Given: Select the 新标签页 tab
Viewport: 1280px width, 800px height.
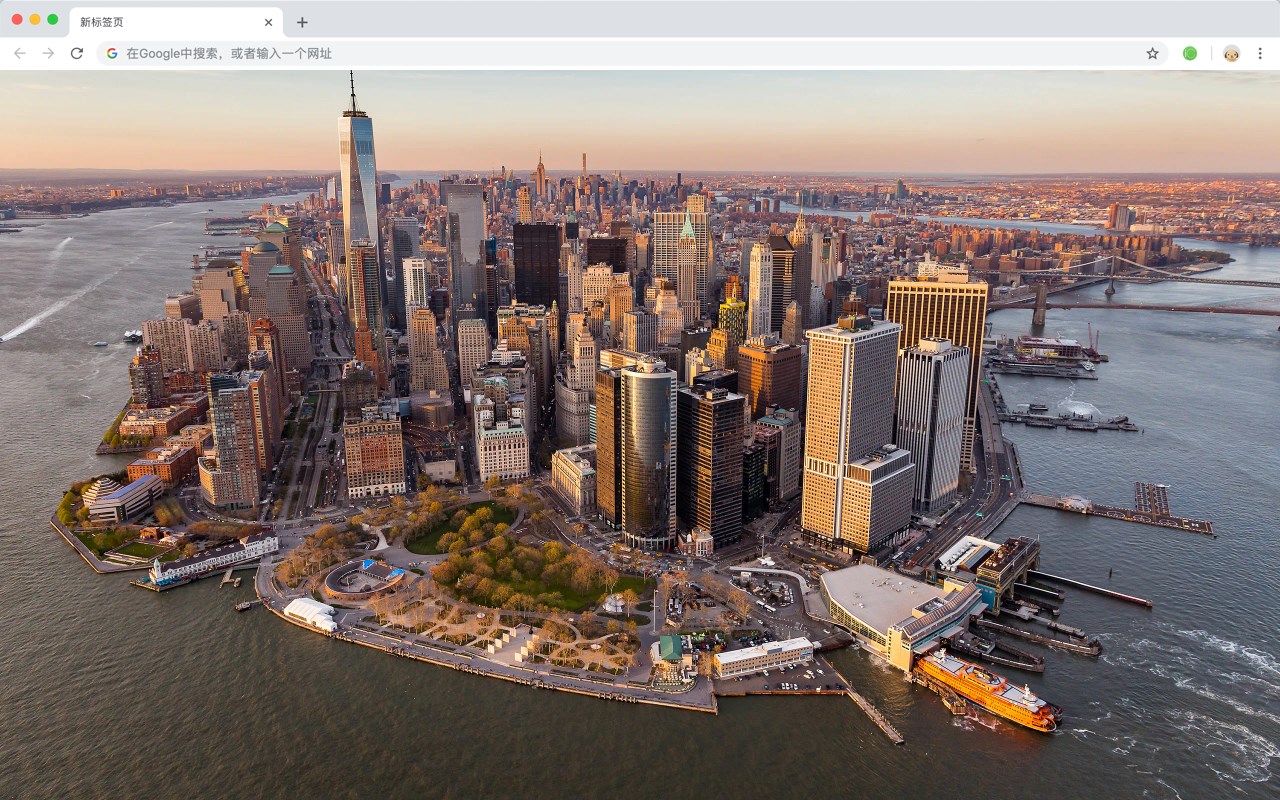Looking at the screenshot, I should (x=176, y=22).
